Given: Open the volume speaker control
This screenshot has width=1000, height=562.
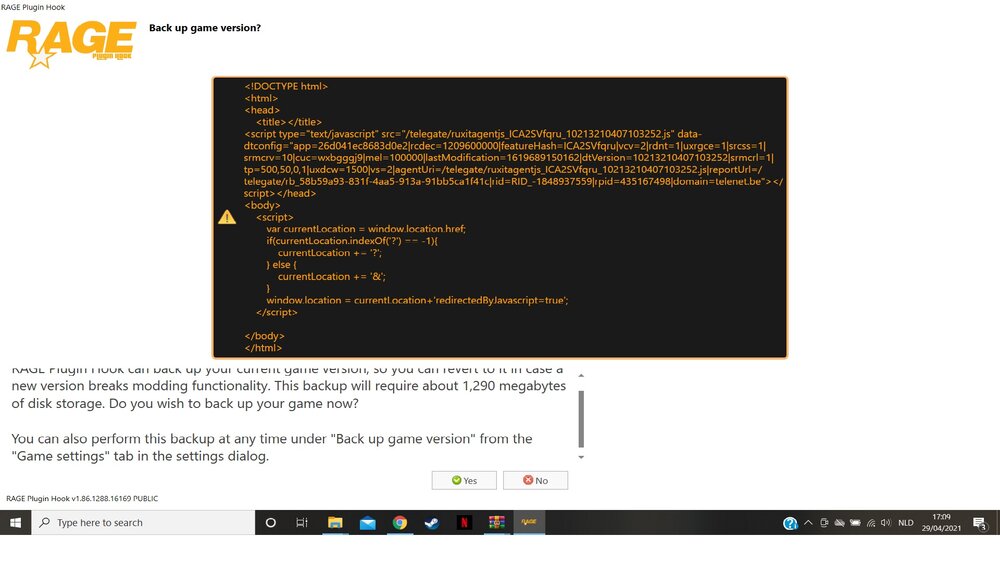Looking at the screenshot, I should (886, 522).
